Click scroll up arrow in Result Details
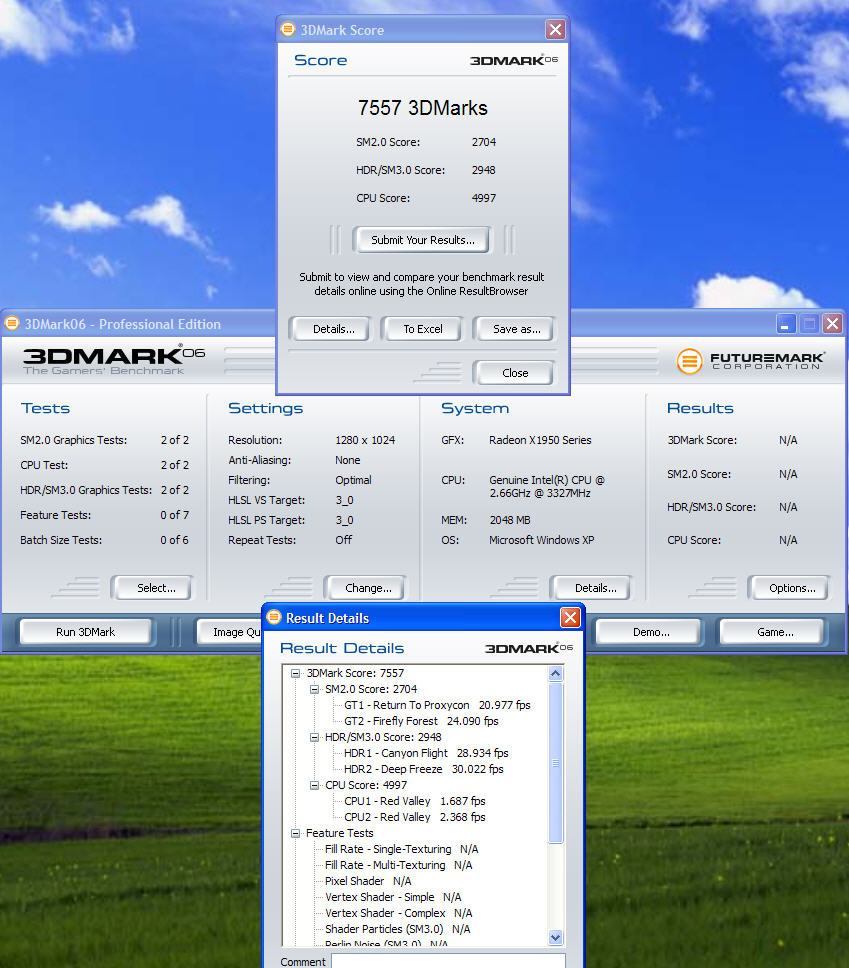849x968 pixels. pyautogui.click(x=555, y=674)
